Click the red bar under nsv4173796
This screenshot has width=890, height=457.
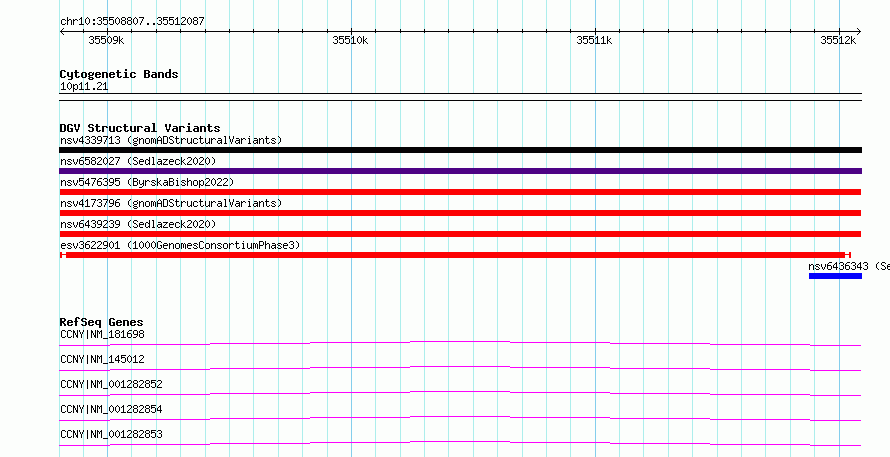coord(460,213)
